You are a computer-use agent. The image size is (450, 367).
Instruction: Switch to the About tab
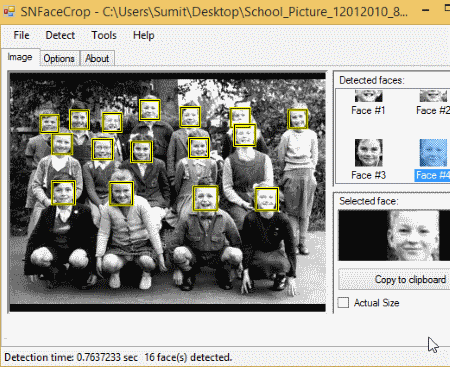click(x=97, y=58)
